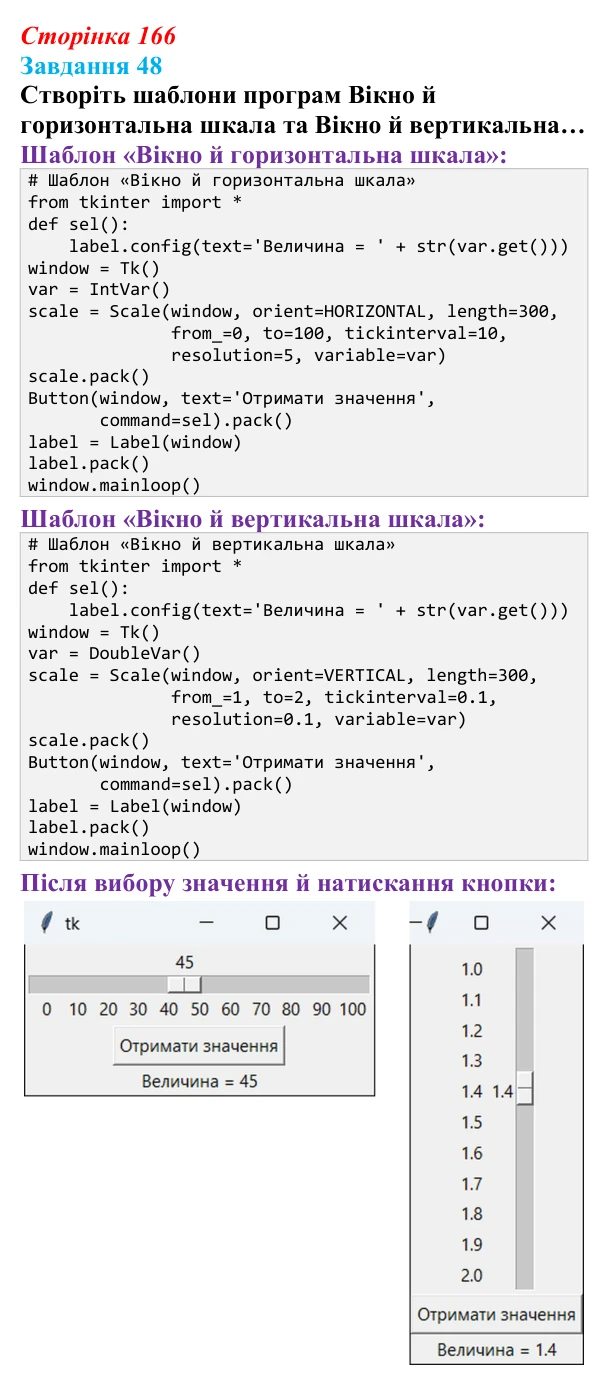Click tick label '60' on horizontal scale
Screen dimensions: 608x1385
tap(230, 1010)
